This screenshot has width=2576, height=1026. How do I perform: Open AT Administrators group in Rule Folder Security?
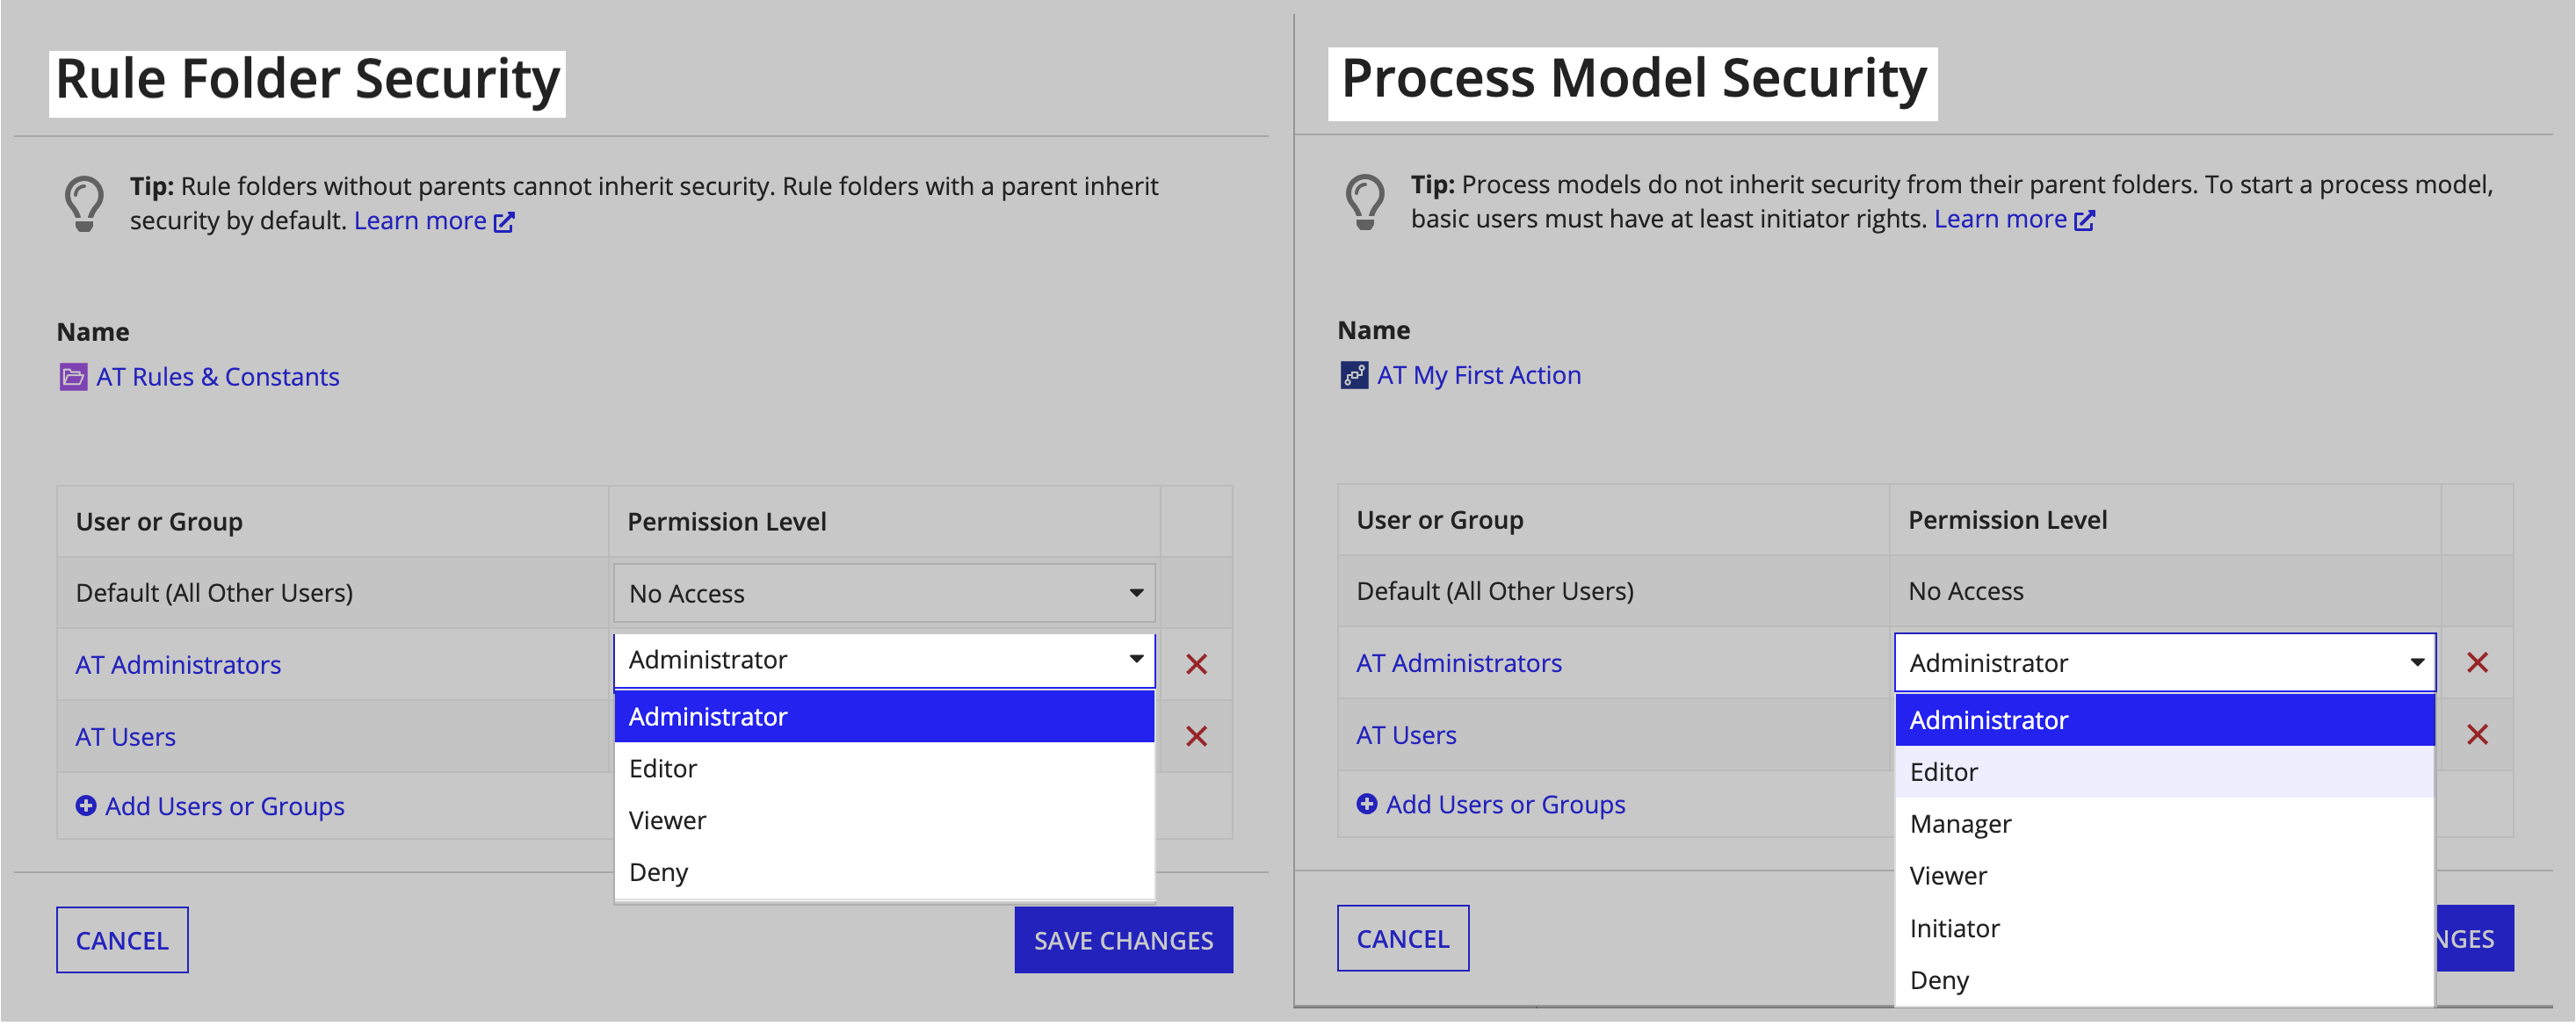(178, 665)
